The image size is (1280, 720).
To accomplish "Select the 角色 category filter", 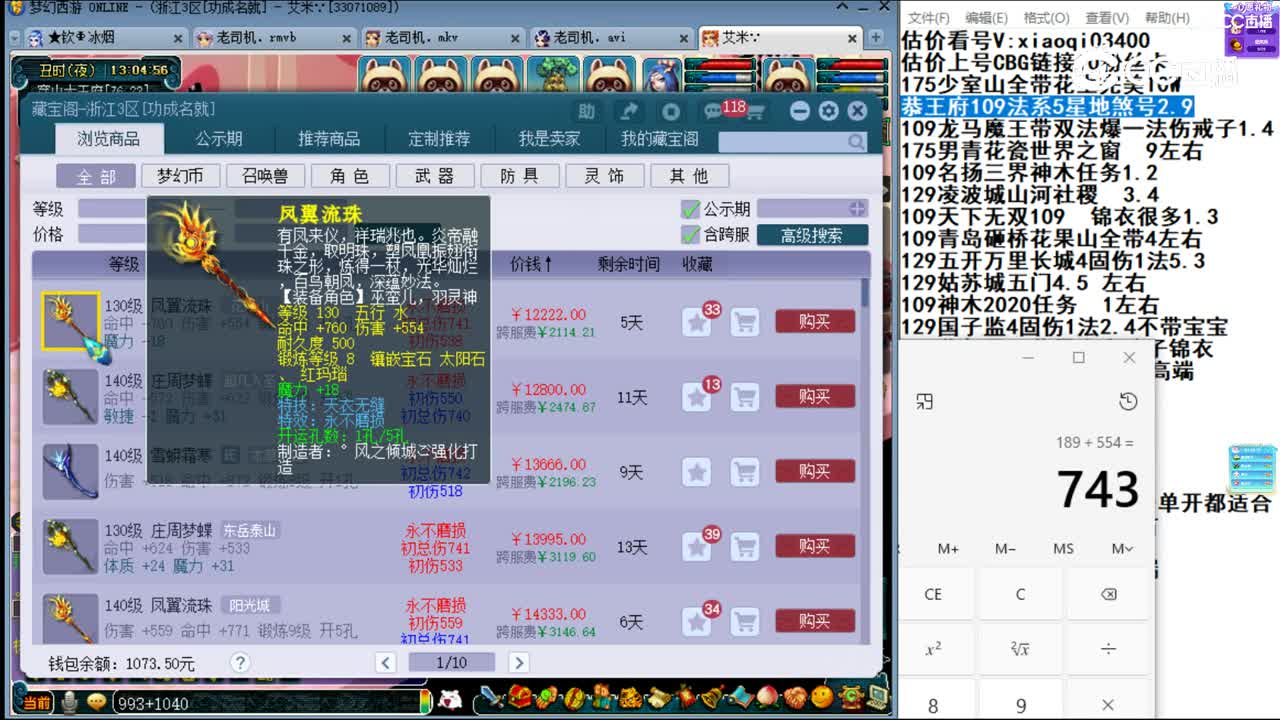I will point(350,176).
